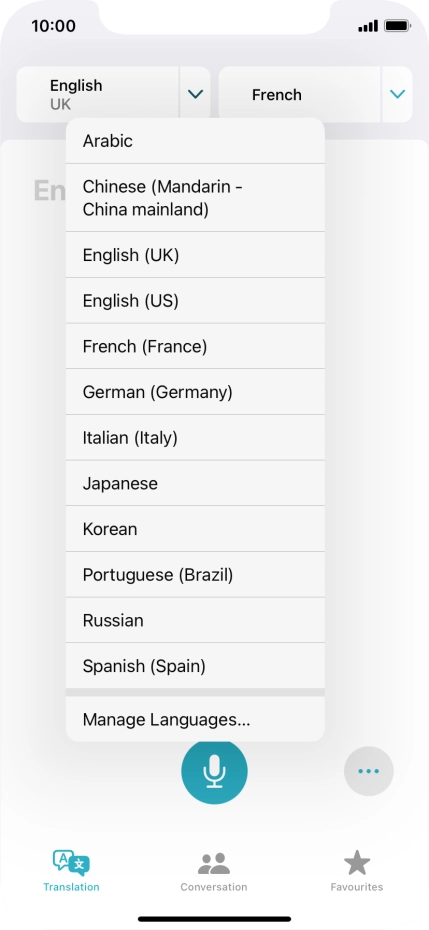Viewport: 429px width, 930px height.
Task: Pick Spanish (Spain) from the menu
Action: tap(195, 666)
